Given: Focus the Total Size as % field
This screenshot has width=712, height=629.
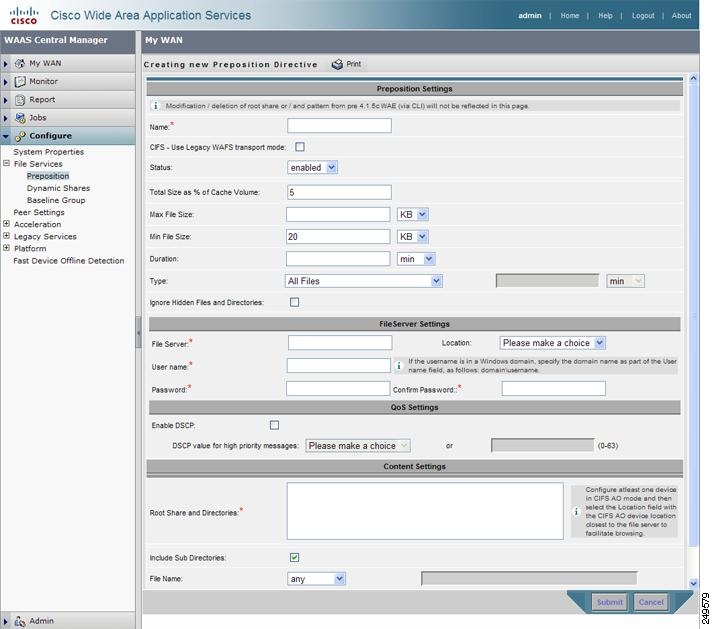Looking at the screenshot, I should (x=339, y=192).
